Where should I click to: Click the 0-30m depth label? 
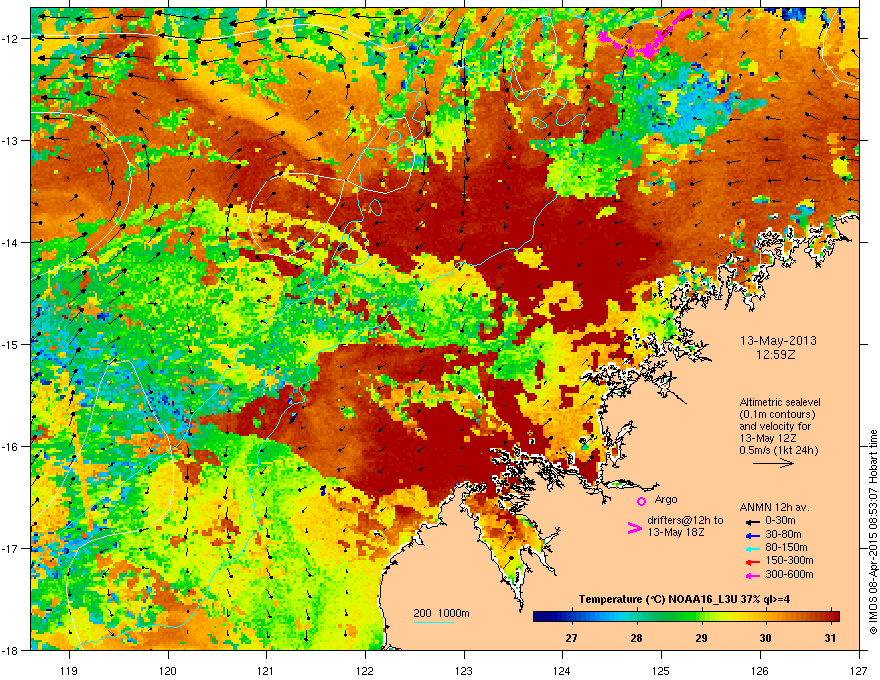pos(780,521)
